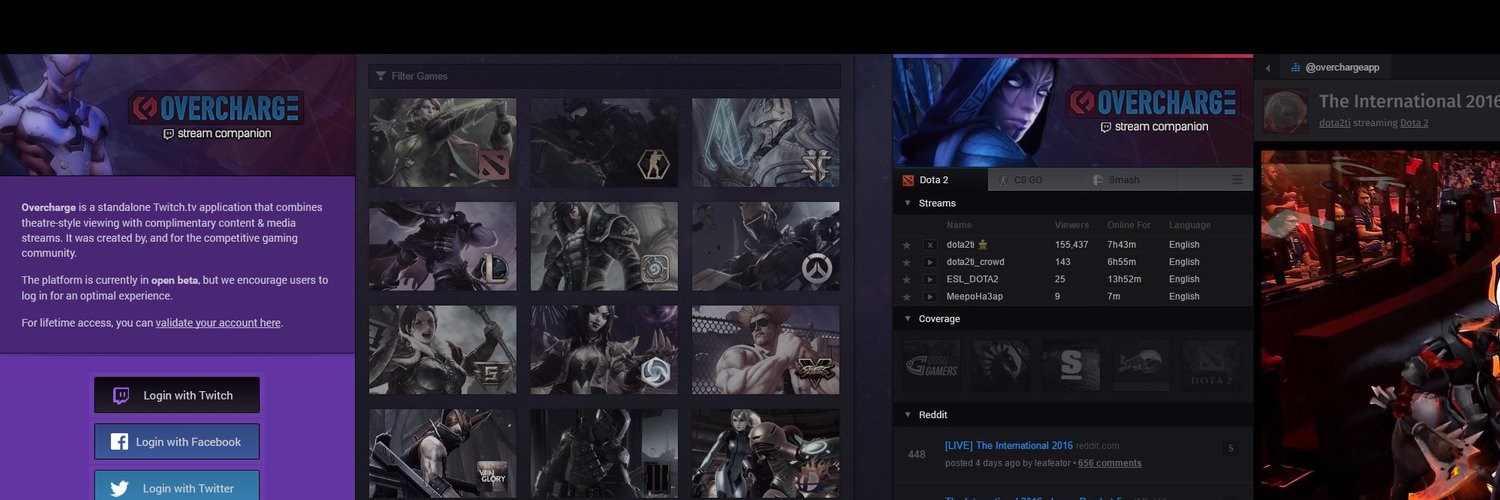Click the S button on Reddit post
This screenshot has width=1500, height=500.
click(x=1231, y=447)
